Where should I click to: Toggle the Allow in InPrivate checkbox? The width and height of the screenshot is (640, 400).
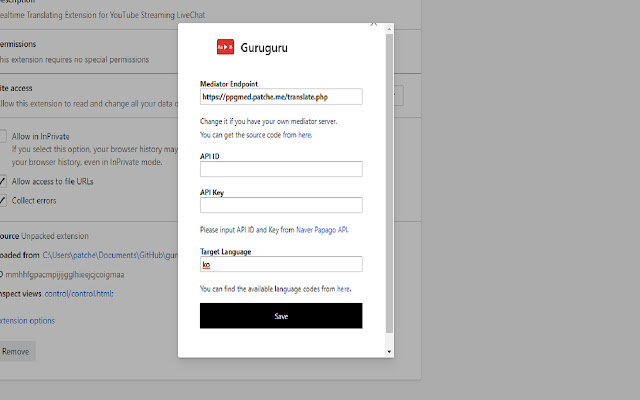(2, 136)
